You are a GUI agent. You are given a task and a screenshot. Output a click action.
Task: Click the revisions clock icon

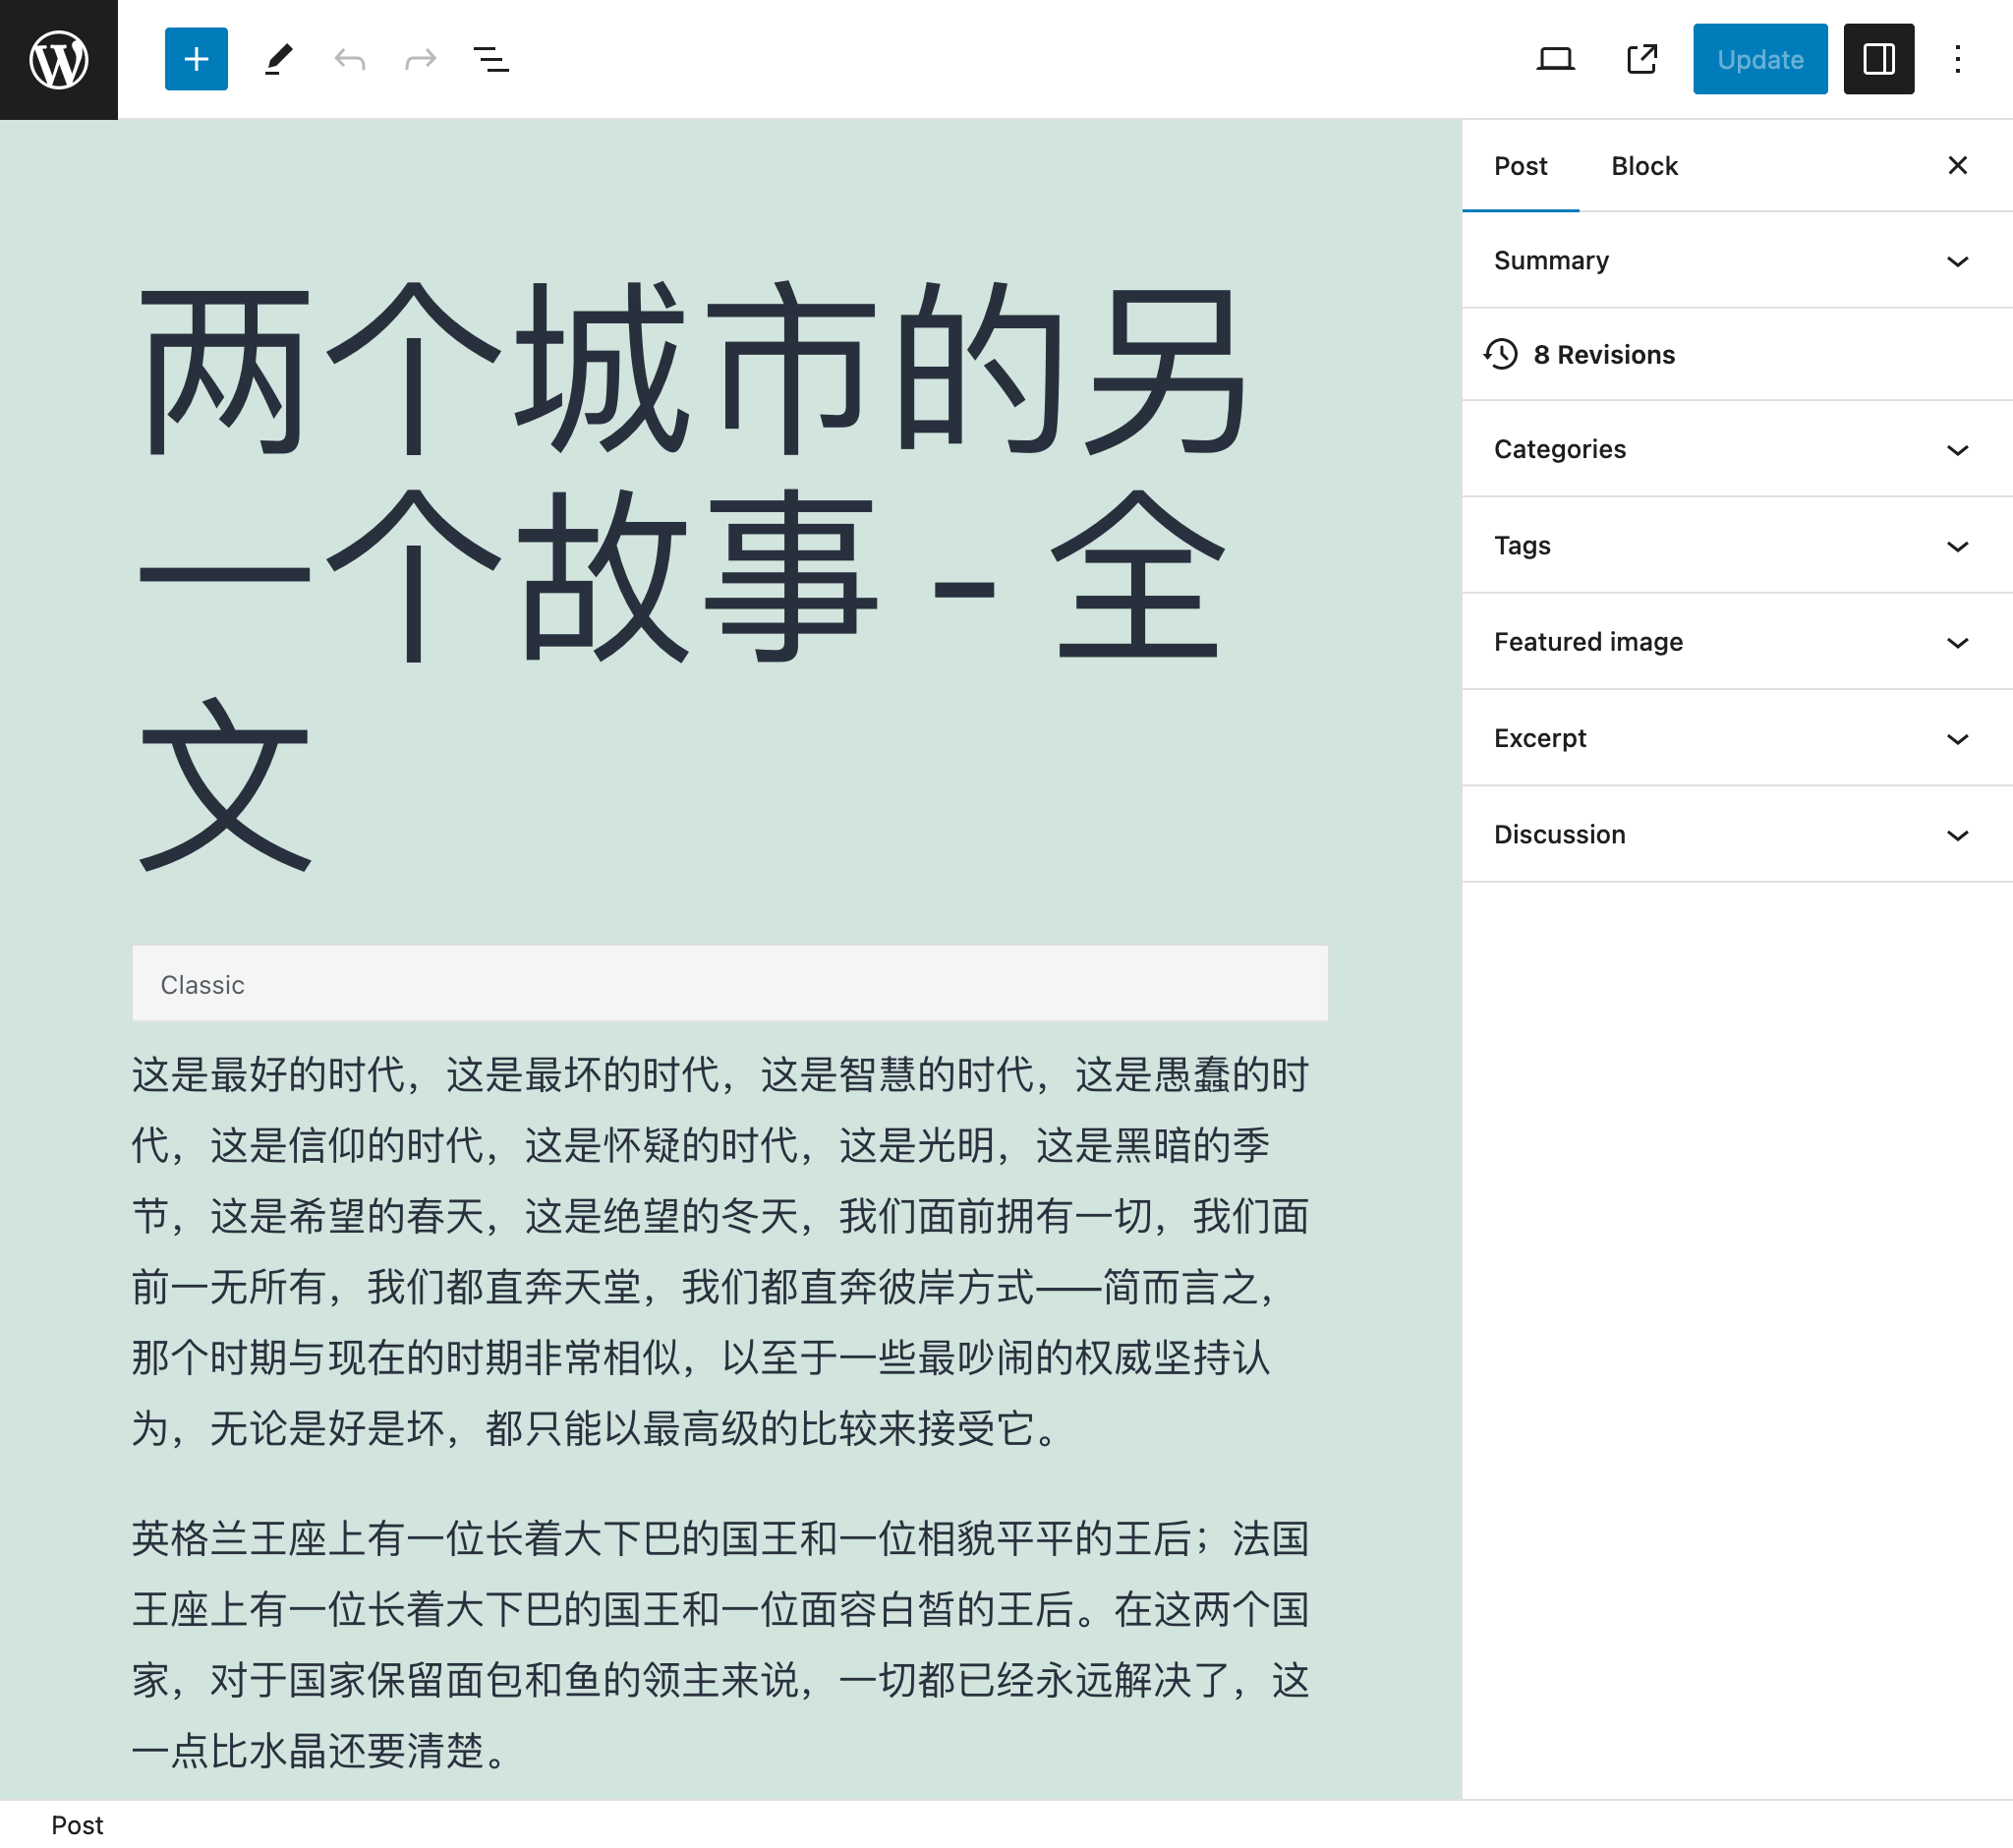(x=1500, y=354)
